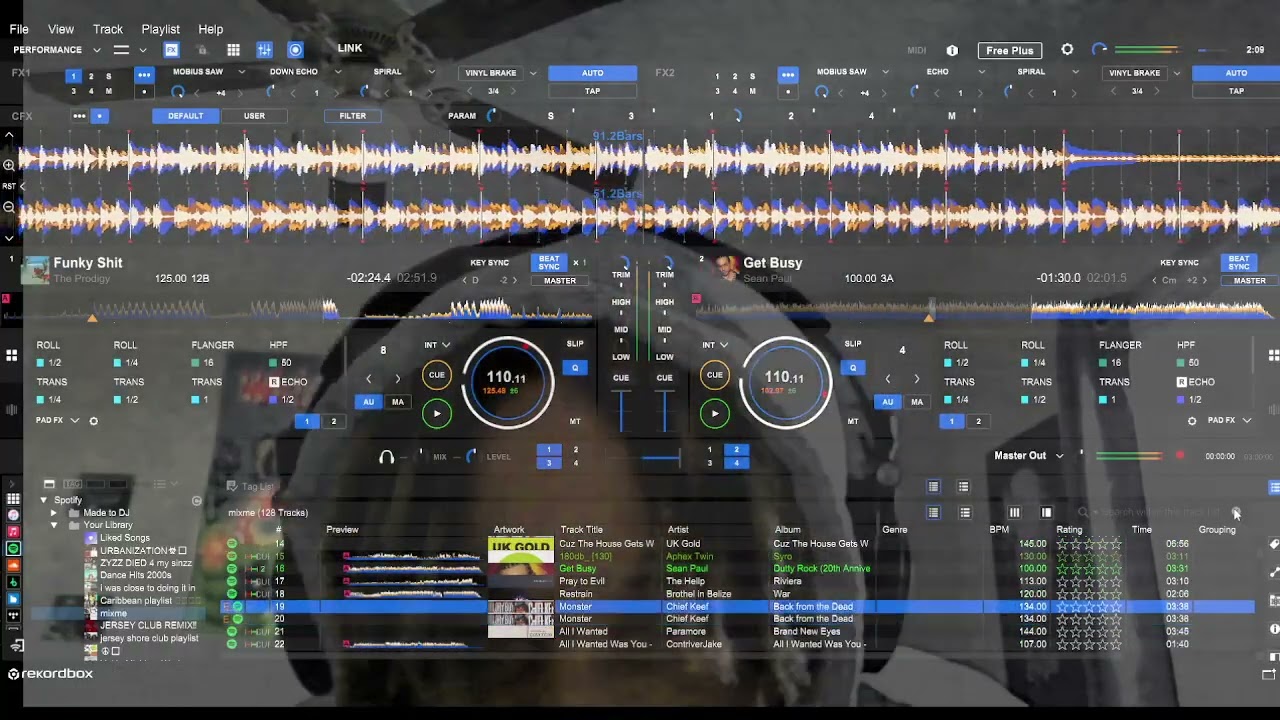Select the CFX DEFAULT tab
Viewport: 1280px width, 720px height.
185,116
